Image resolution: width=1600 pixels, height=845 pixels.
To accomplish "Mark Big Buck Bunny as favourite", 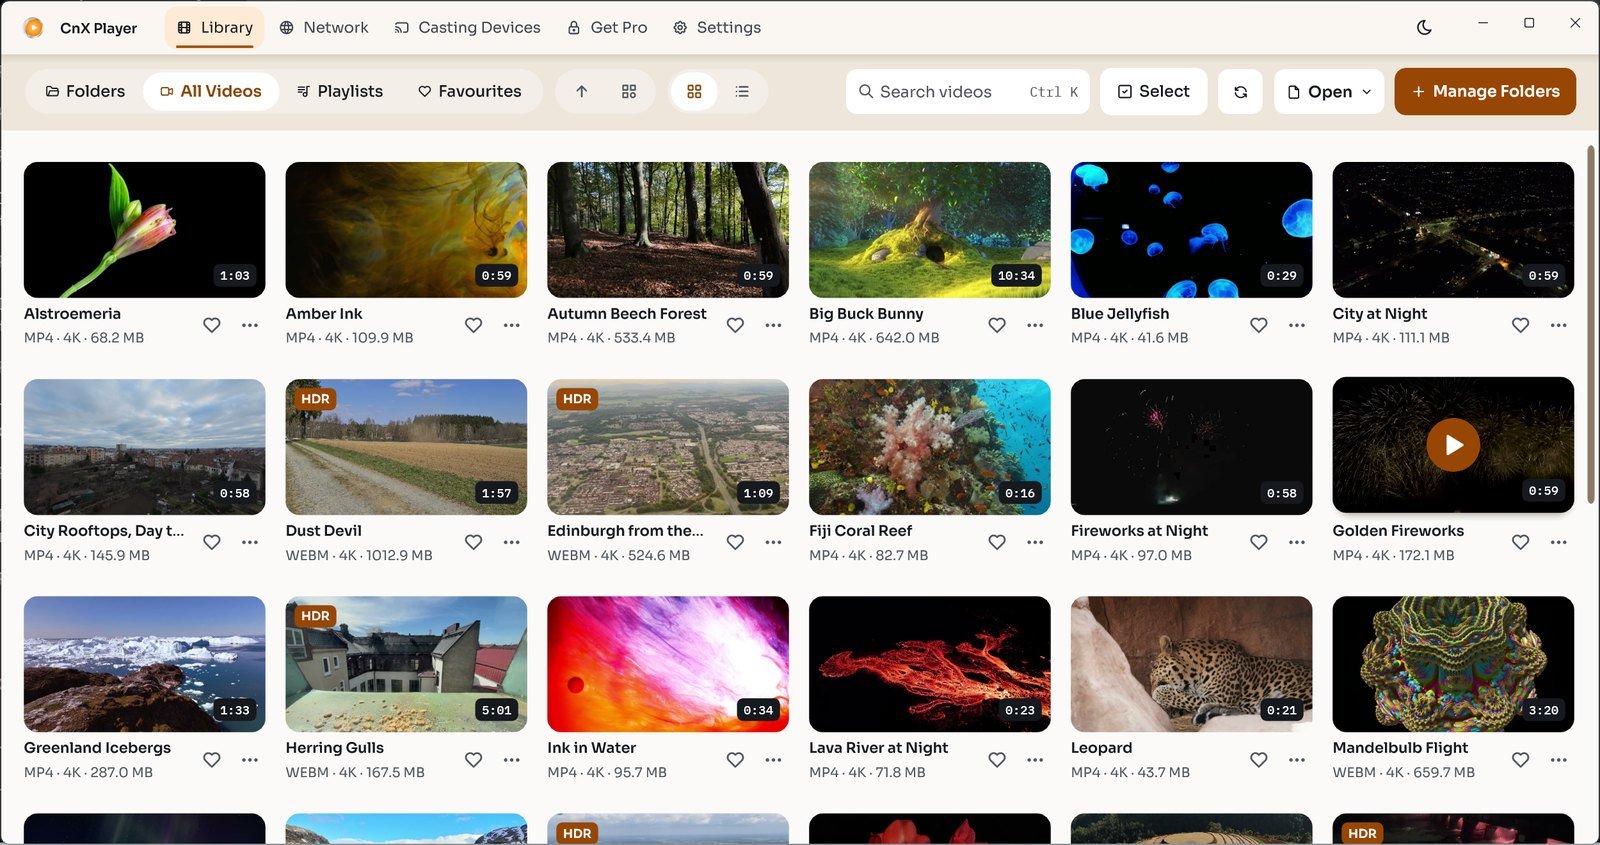I will pos(997,325).
